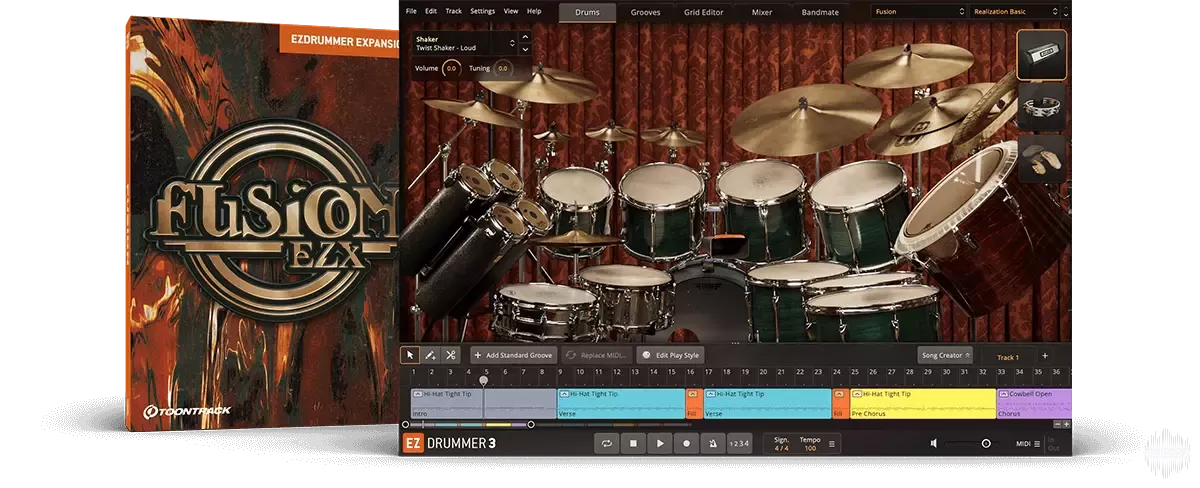Switch to the Drums tab
Image resolution: width=1200 pixels, height=488 pixels.
[587, 12]
